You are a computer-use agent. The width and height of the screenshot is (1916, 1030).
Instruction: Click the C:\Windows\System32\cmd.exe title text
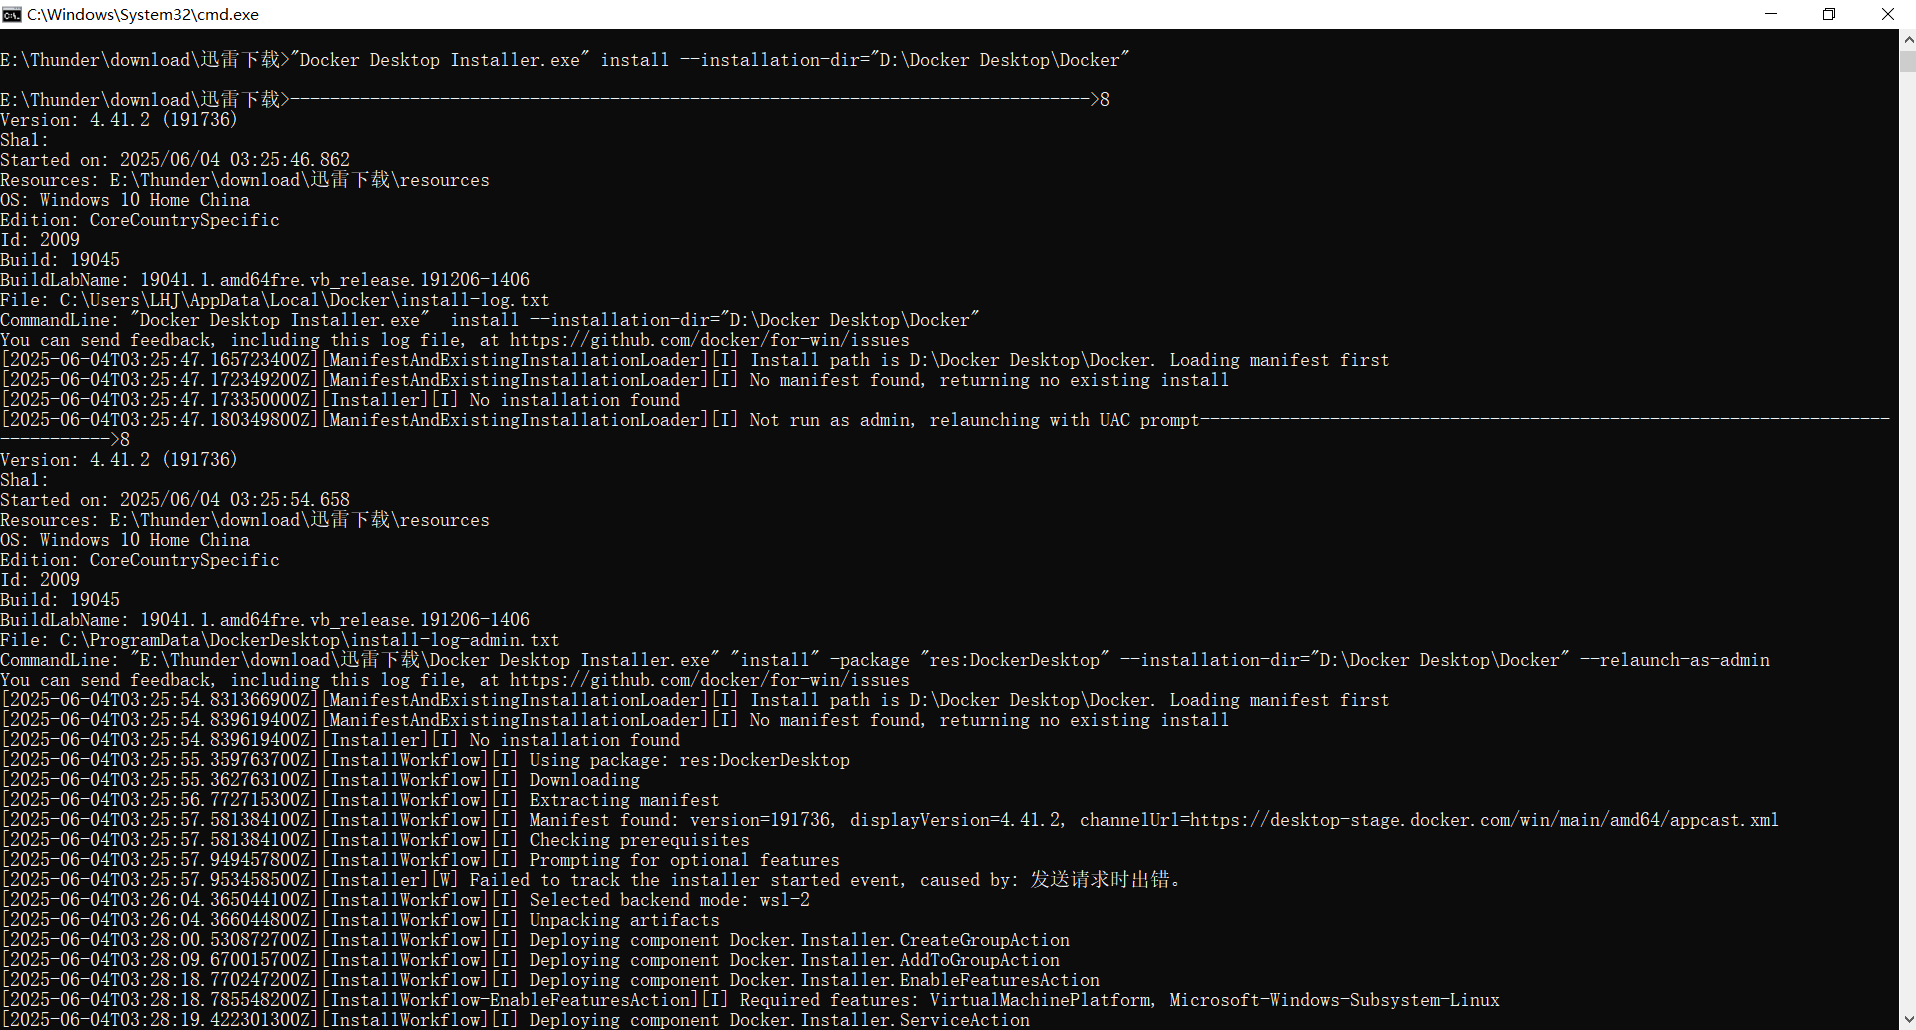(143, 14)
